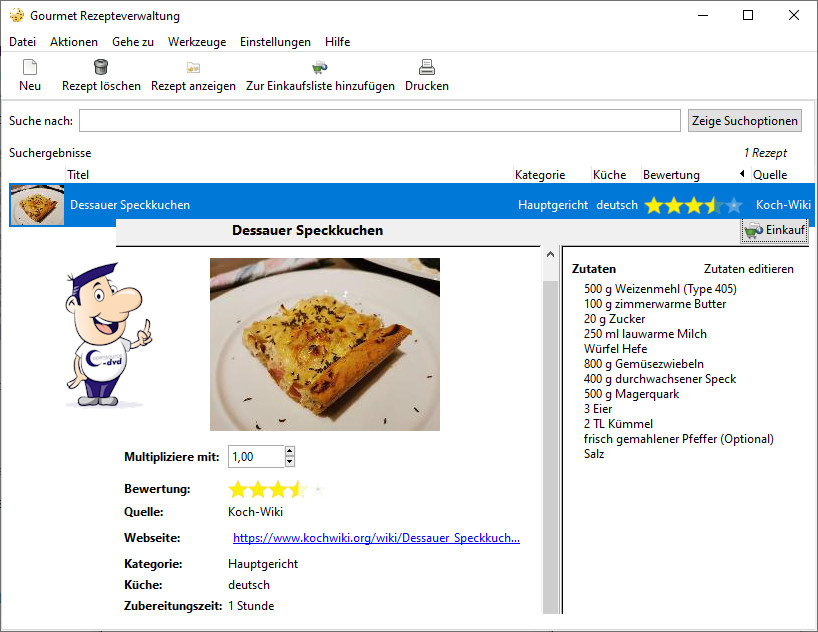The width and height of the screenshot is (818, 632).
Task: Click Zeige Suchoptionen button
Action: click(x=745, y=121)
